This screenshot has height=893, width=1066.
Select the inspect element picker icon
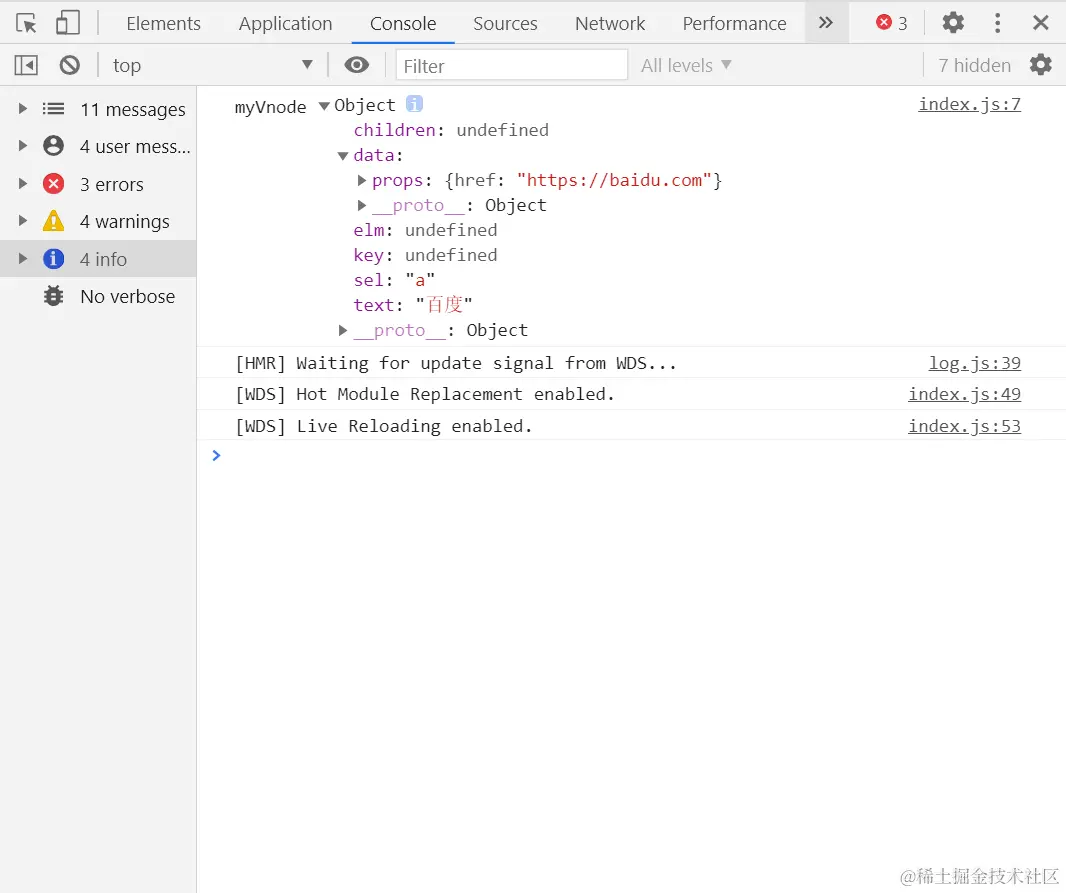point(27,23)
